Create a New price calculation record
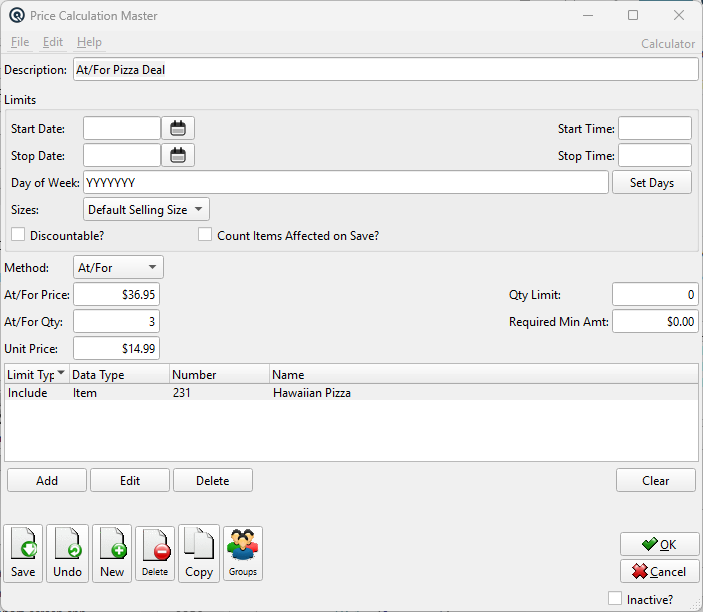Image resolution: width=703 pixels, height=612 pixels. click(x=112, y=553)
